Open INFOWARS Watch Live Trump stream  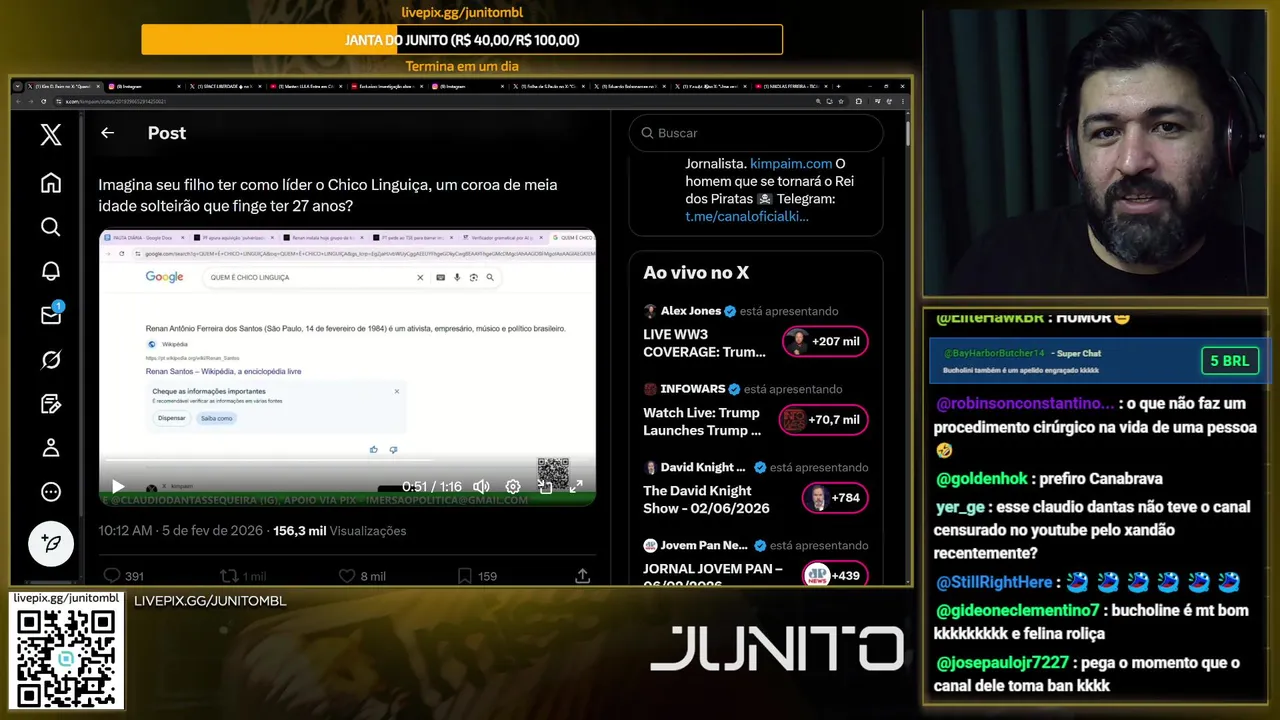(702, 421)
